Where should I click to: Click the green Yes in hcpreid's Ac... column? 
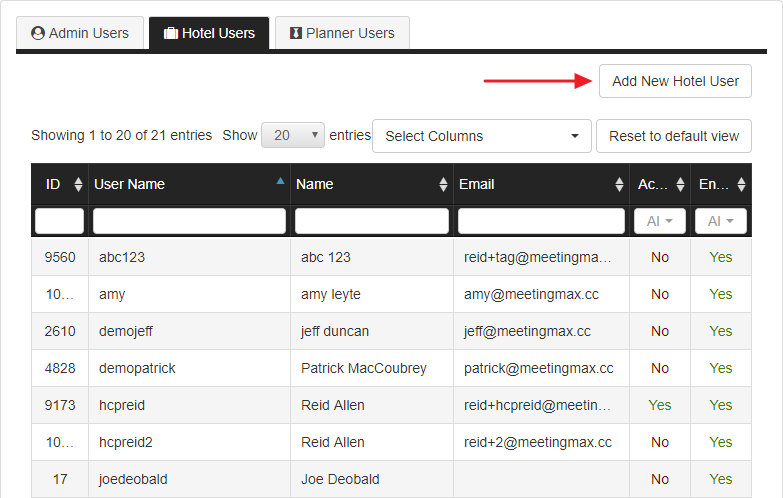pyautogui.click(x=660, y=405)
